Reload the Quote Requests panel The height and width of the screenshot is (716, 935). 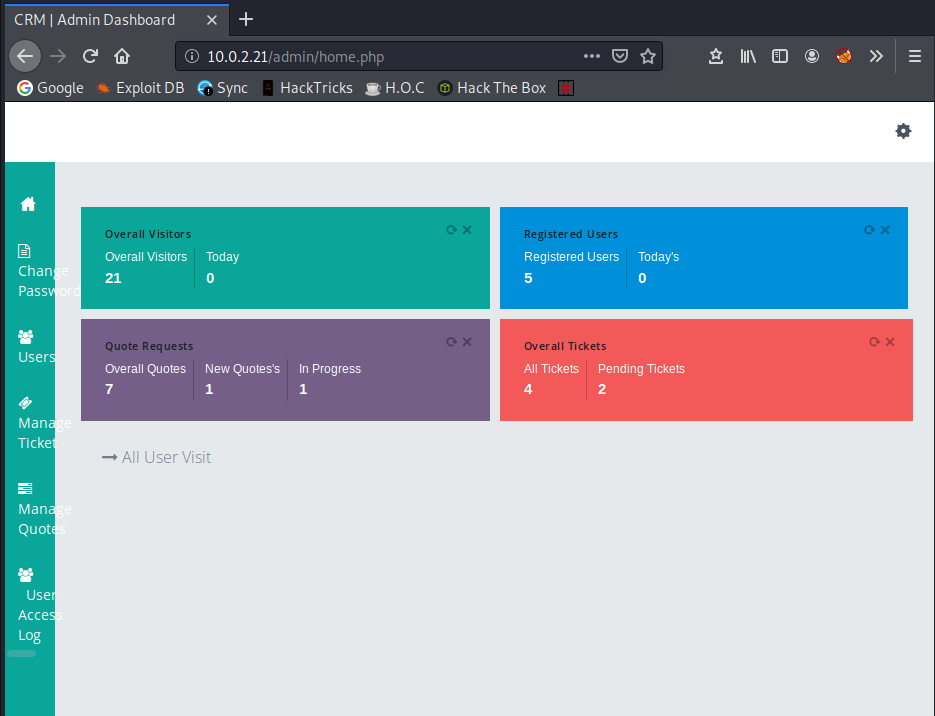pos(451,342)
